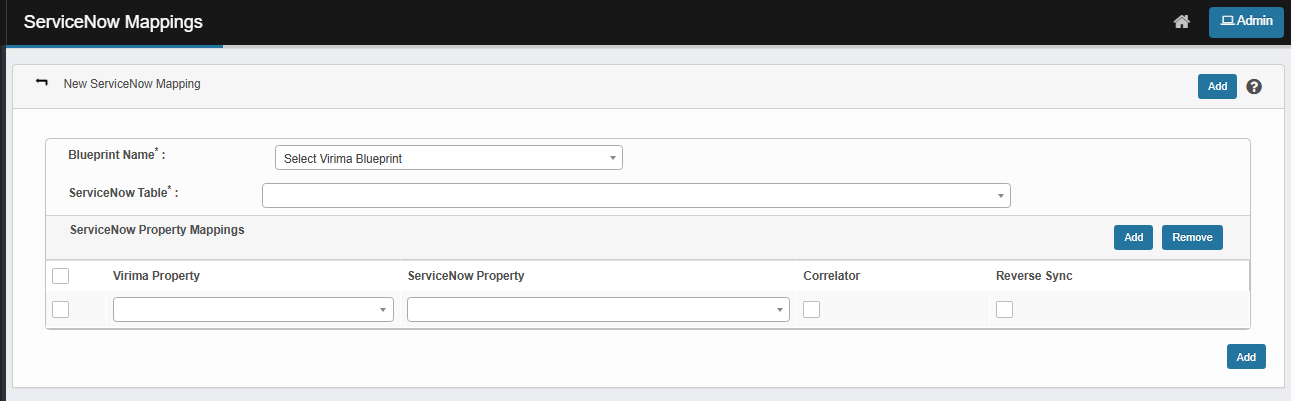Open the ServiceNow Table dropdown

coord(636,195)
